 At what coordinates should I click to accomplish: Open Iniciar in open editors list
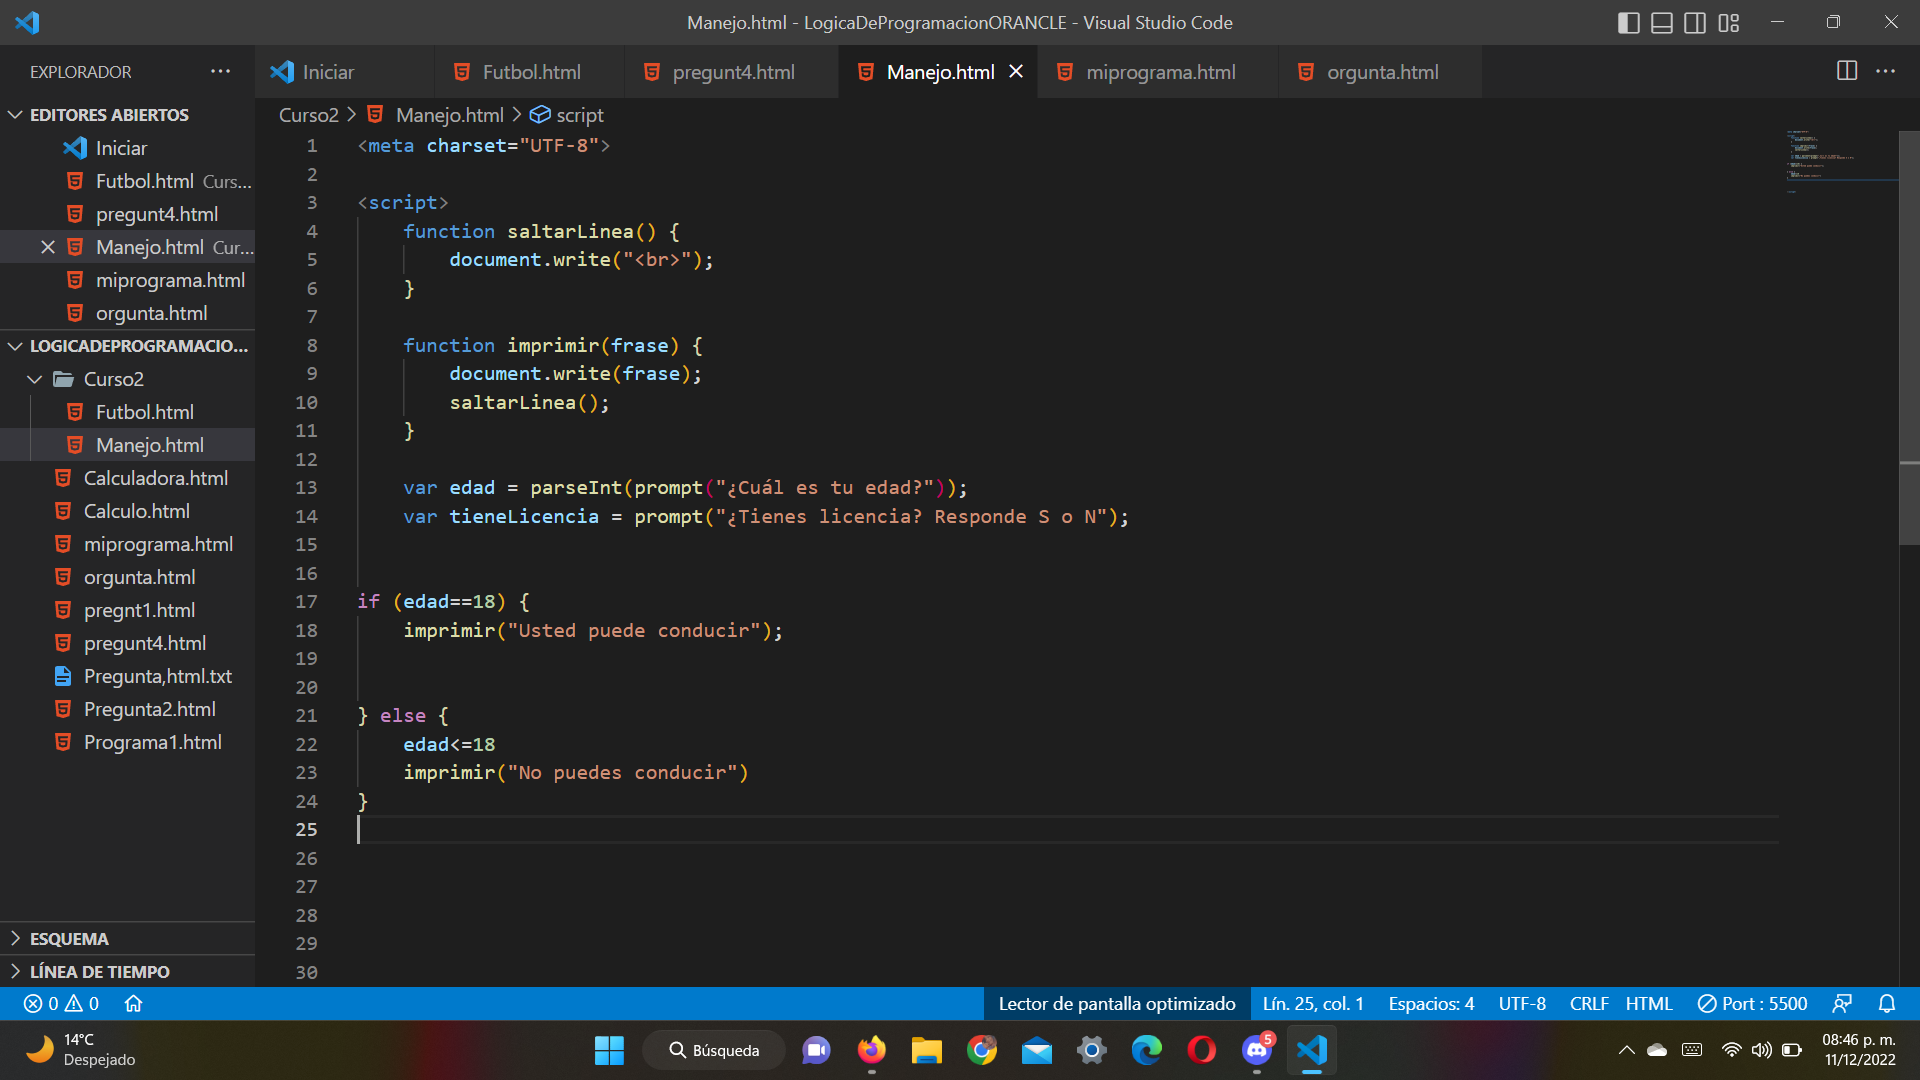(127, 148)
